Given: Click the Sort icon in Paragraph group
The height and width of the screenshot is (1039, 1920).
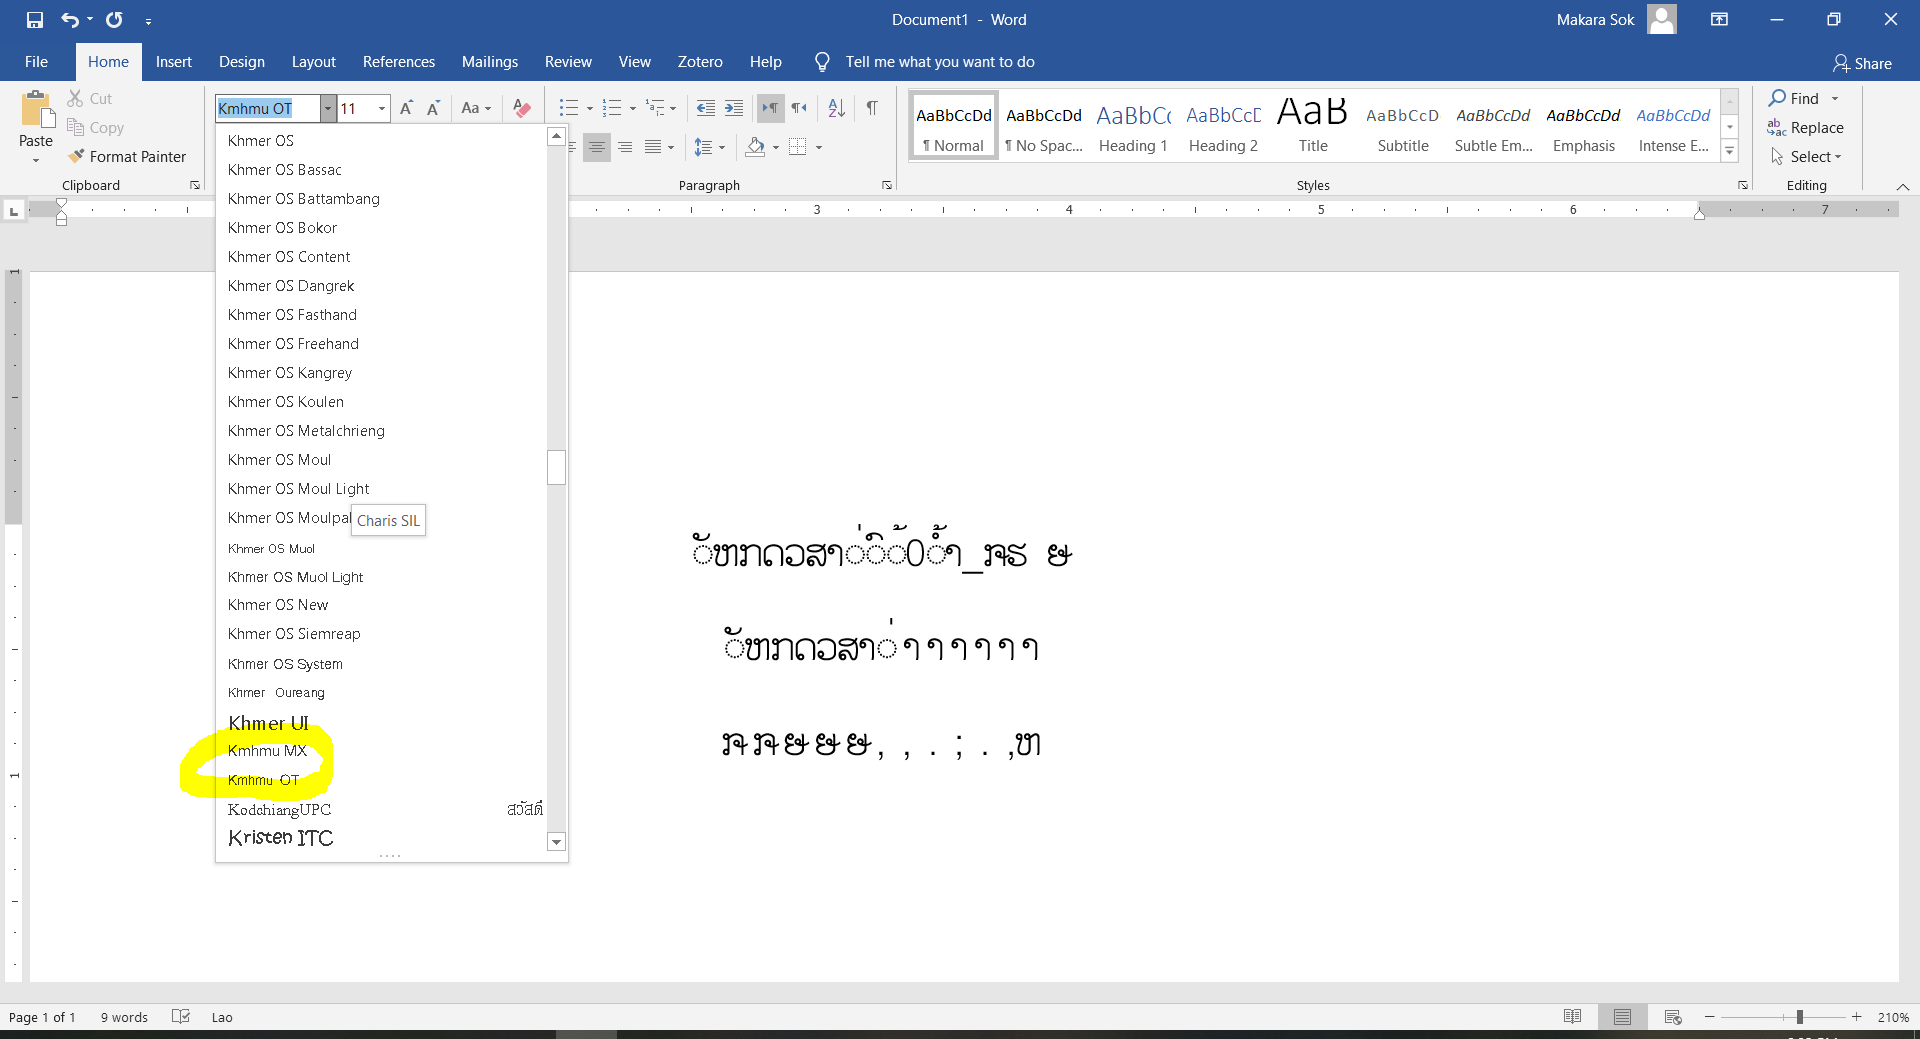Looking at the screenshot, I should pos(836,108).
